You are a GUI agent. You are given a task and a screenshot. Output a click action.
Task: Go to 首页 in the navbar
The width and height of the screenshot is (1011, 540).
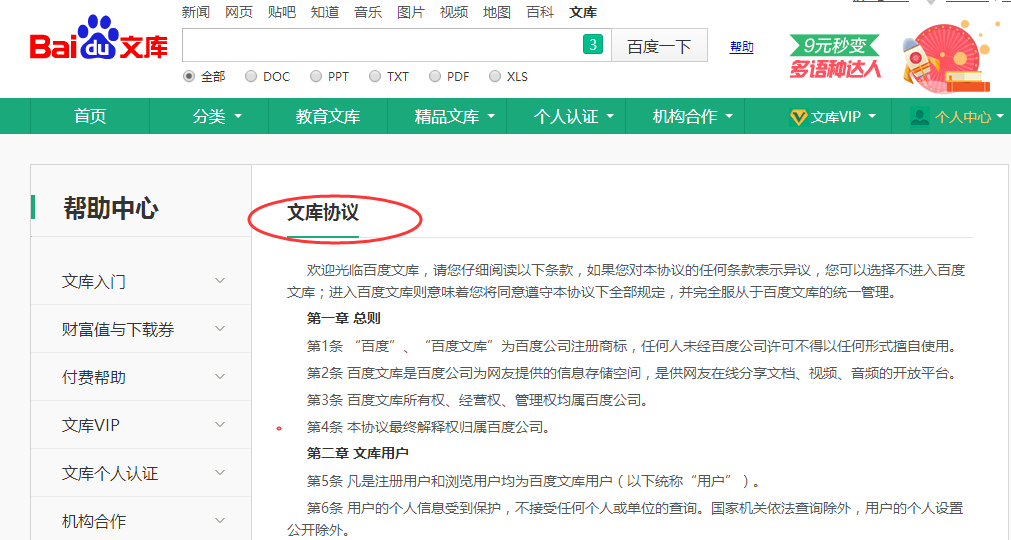(90, 117)
